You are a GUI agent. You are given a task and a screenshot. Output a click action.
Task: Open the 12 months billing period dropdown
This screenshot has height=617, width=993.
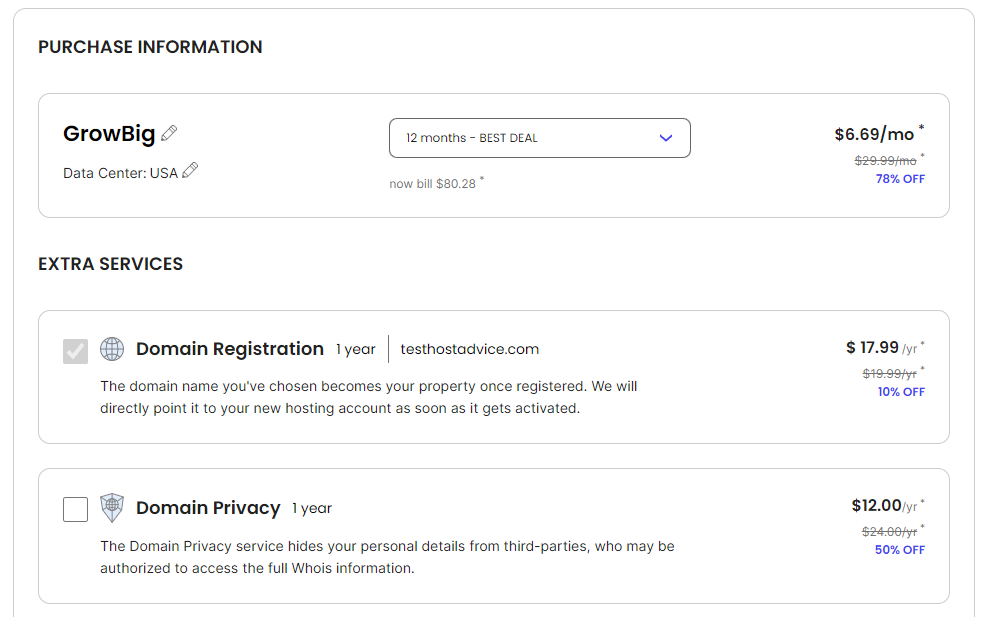click(540, 138)
